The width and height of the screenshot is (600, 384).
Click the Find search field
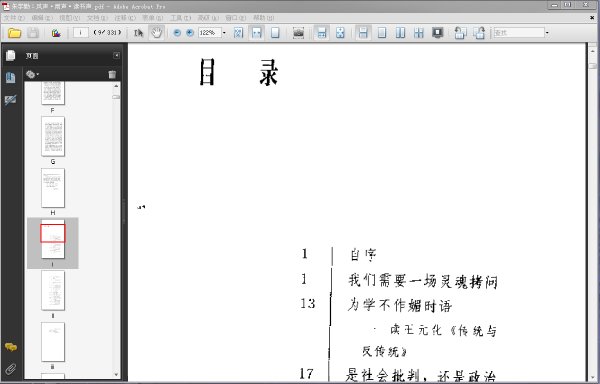pyautogui.click(x=519, y=33)
